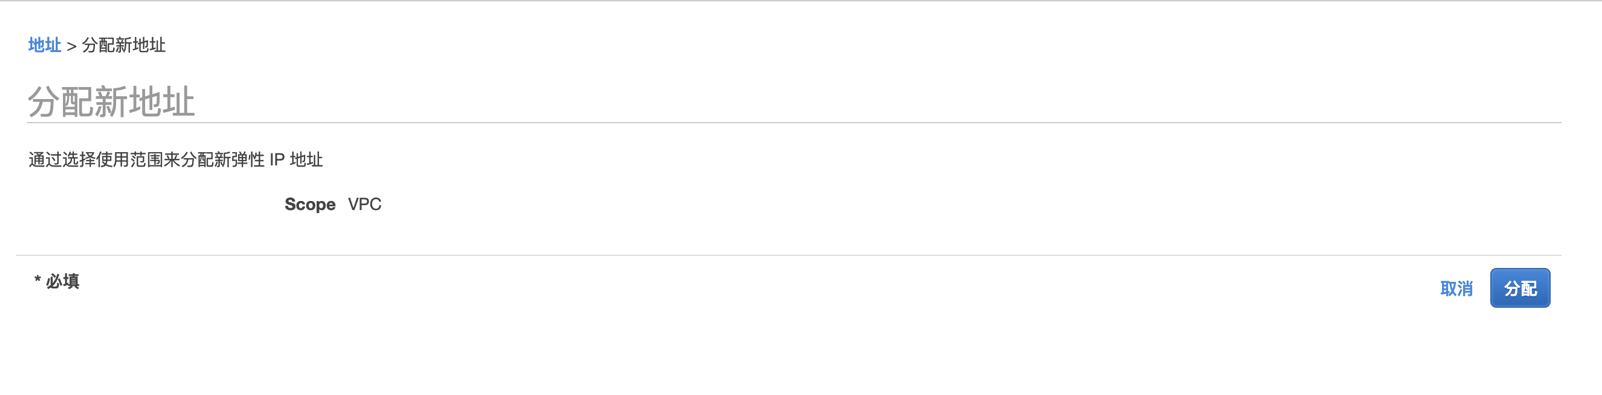Click the large 分配新地址 page heading
Screen dimensions: 1602x395
[x=111, y=102]
